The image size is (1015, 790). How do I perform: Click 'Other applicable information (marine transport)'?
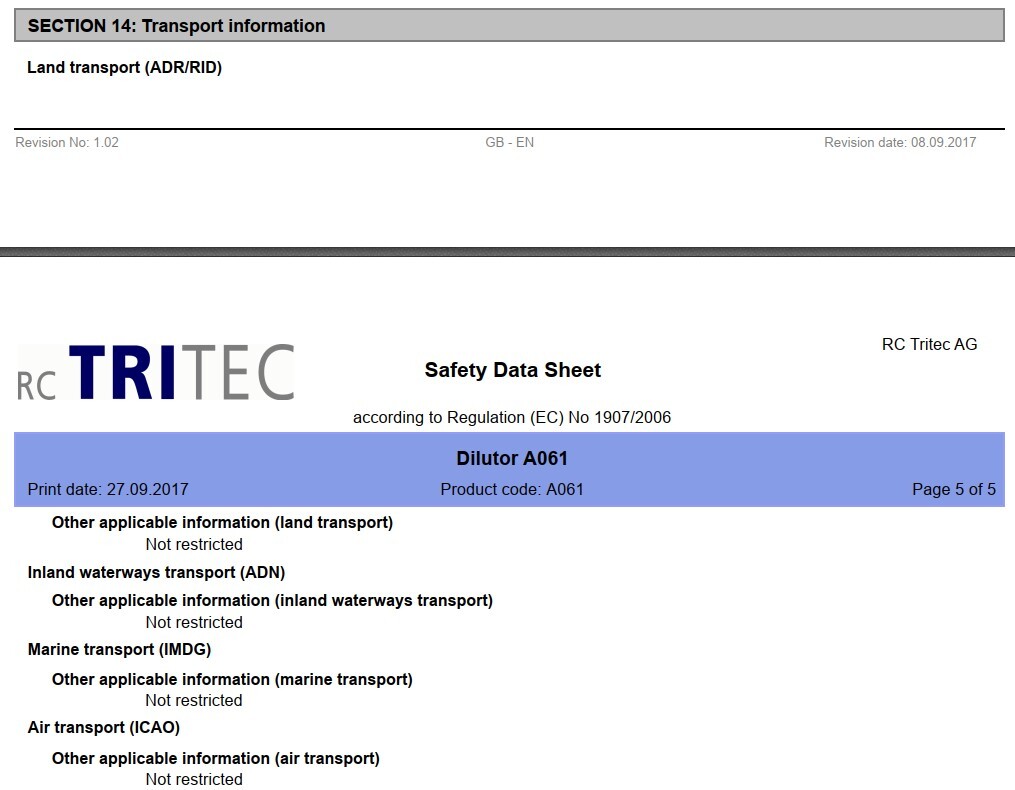(x=232, y=679)
